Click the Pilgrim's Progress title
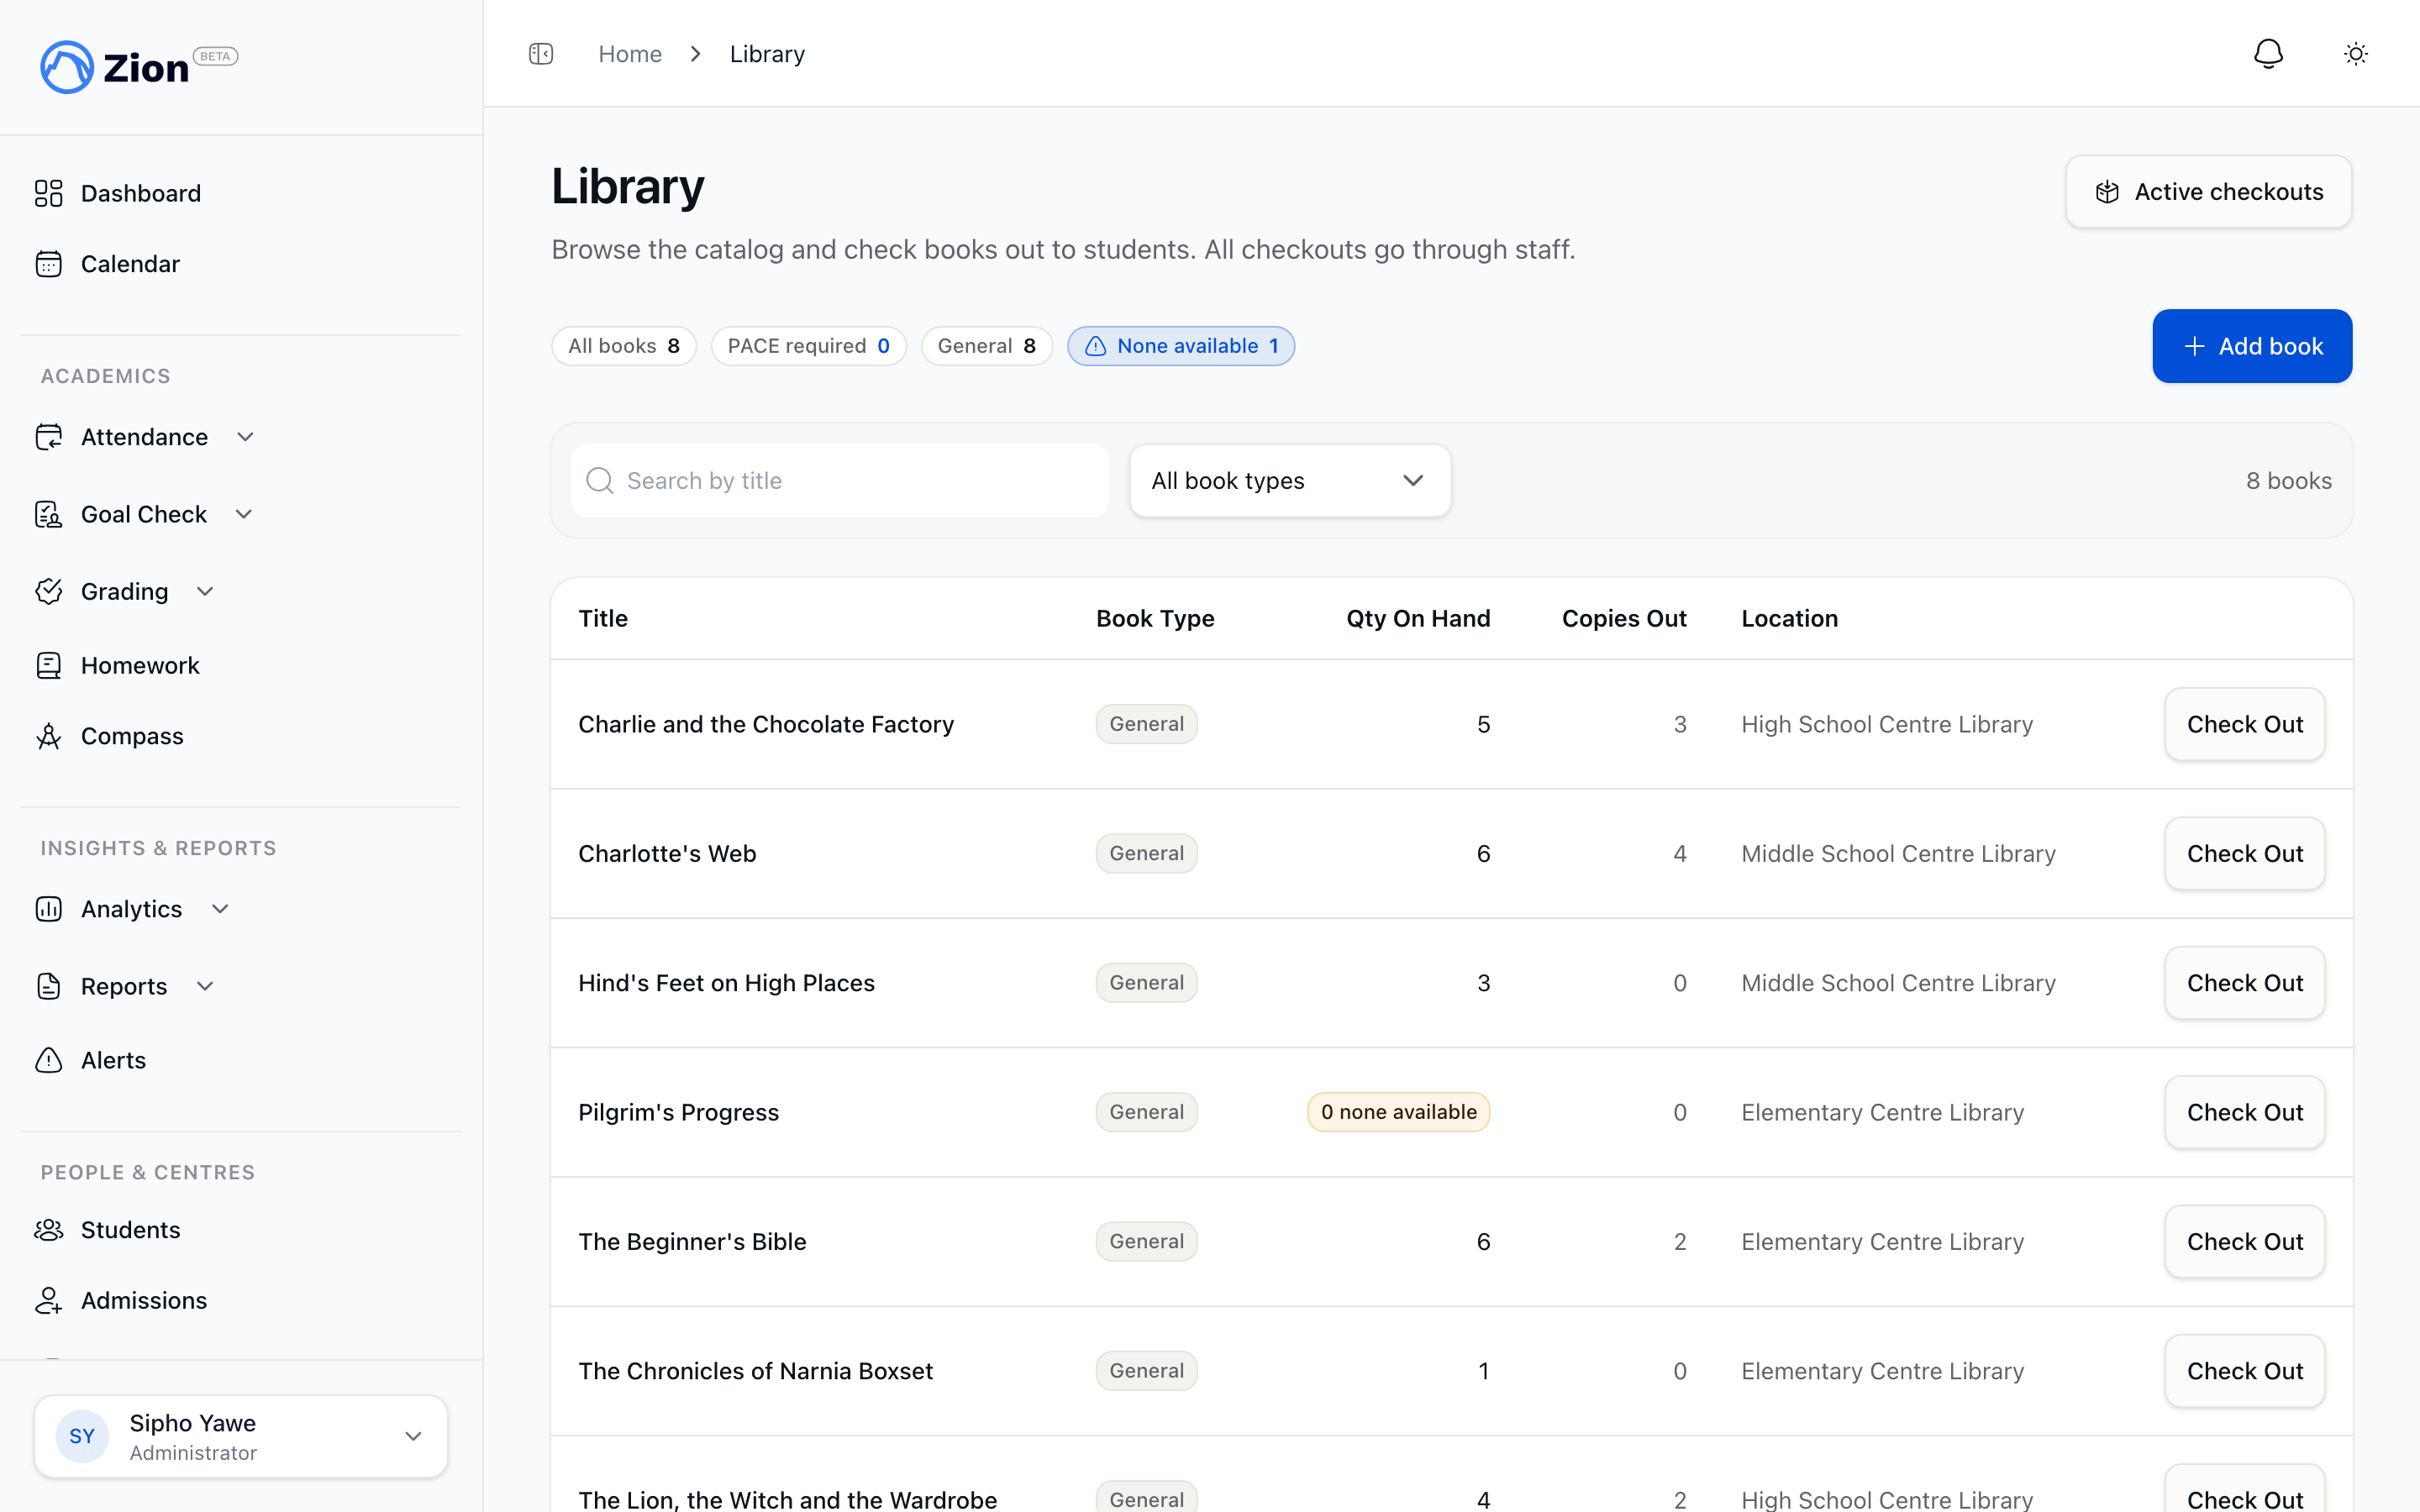The height and width of the screenshot is (1512, 2420). tap(678, 1112)
